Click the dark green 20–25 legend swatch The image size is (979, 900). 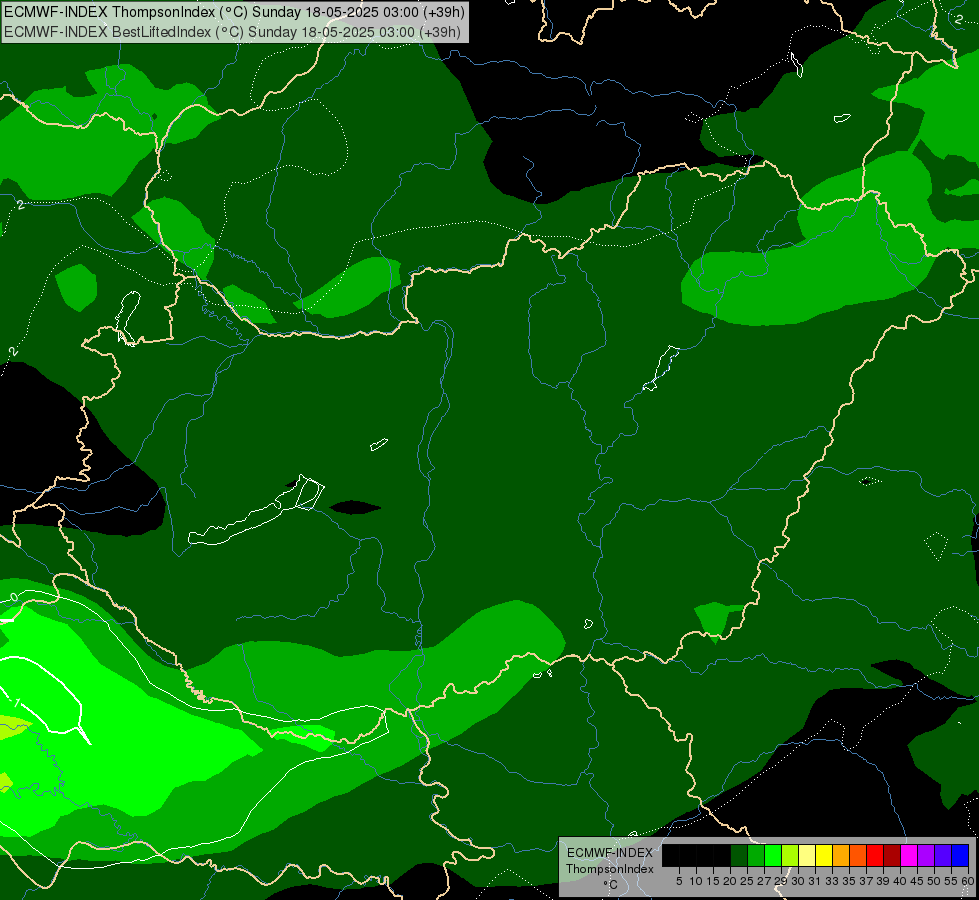pos(739,855)
